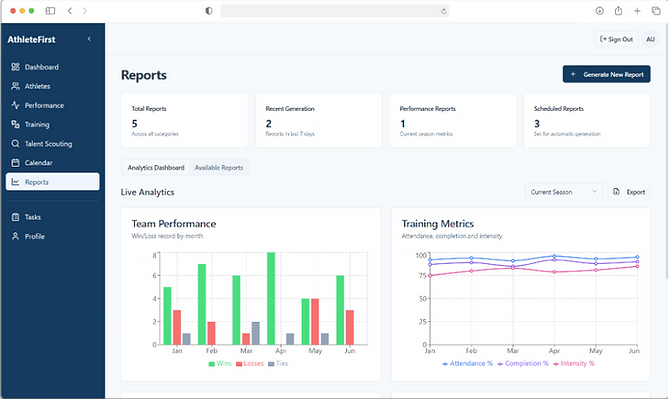Image resolution: width=668 pixels, height=399 pixels.
Task: Click the Sign Out button
Action: (616, 39)
